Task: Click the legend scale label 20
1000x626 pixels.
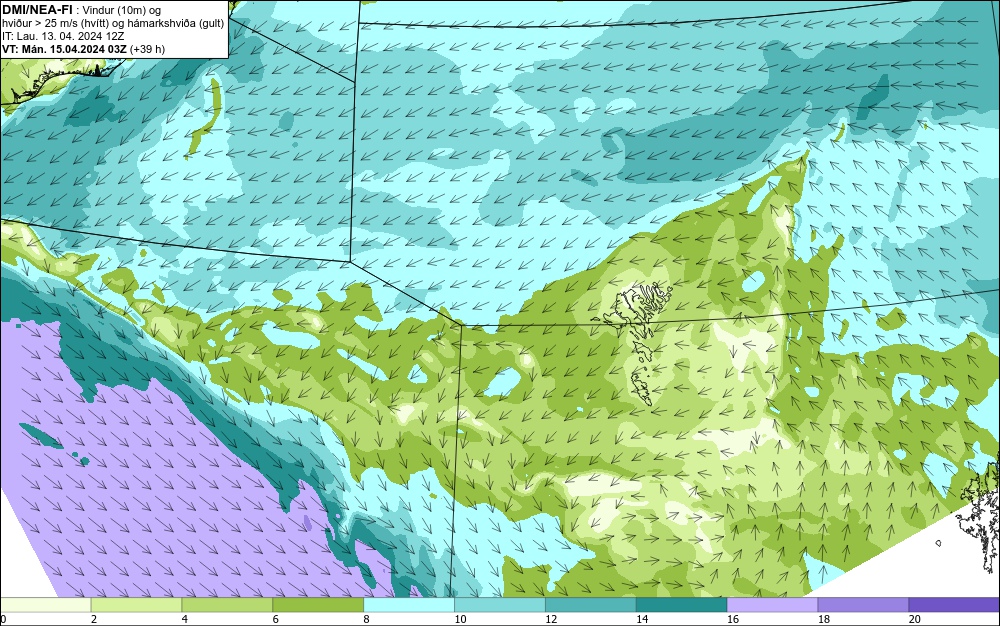Action: click(915, 619)
